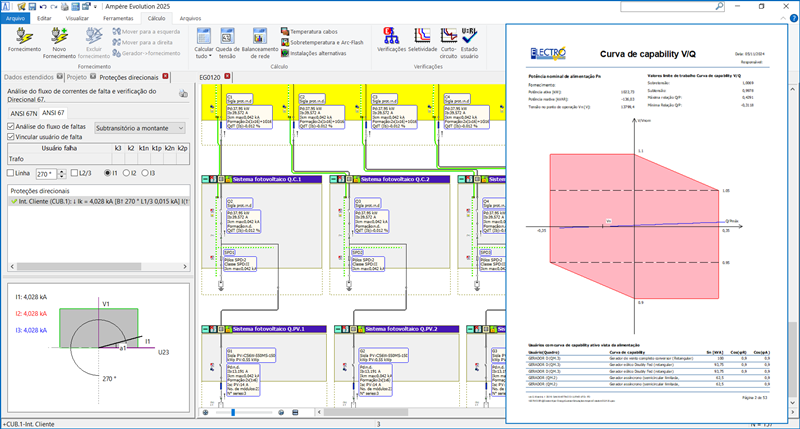
Task: Expand the quick access toolbar customization arrow
Action: (95, 7)
